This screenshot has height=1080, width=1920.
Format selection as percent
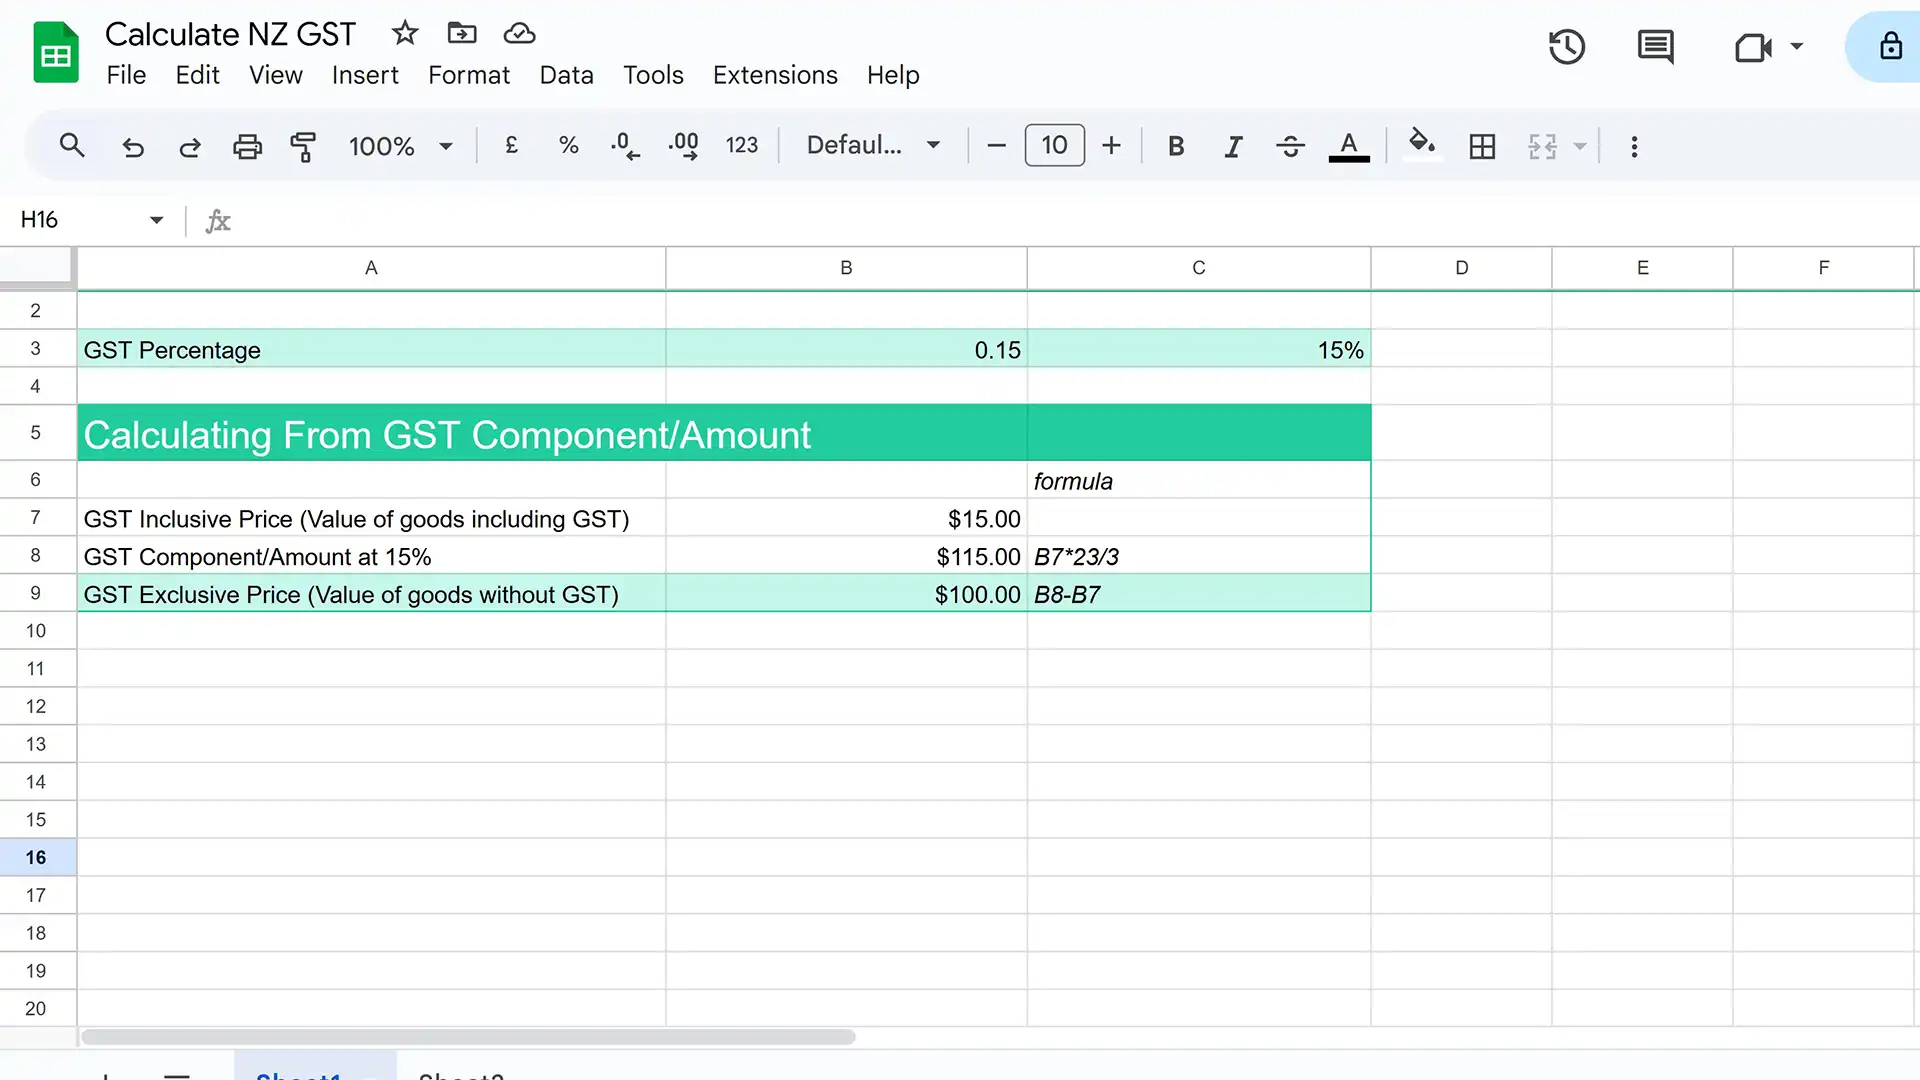569,146
